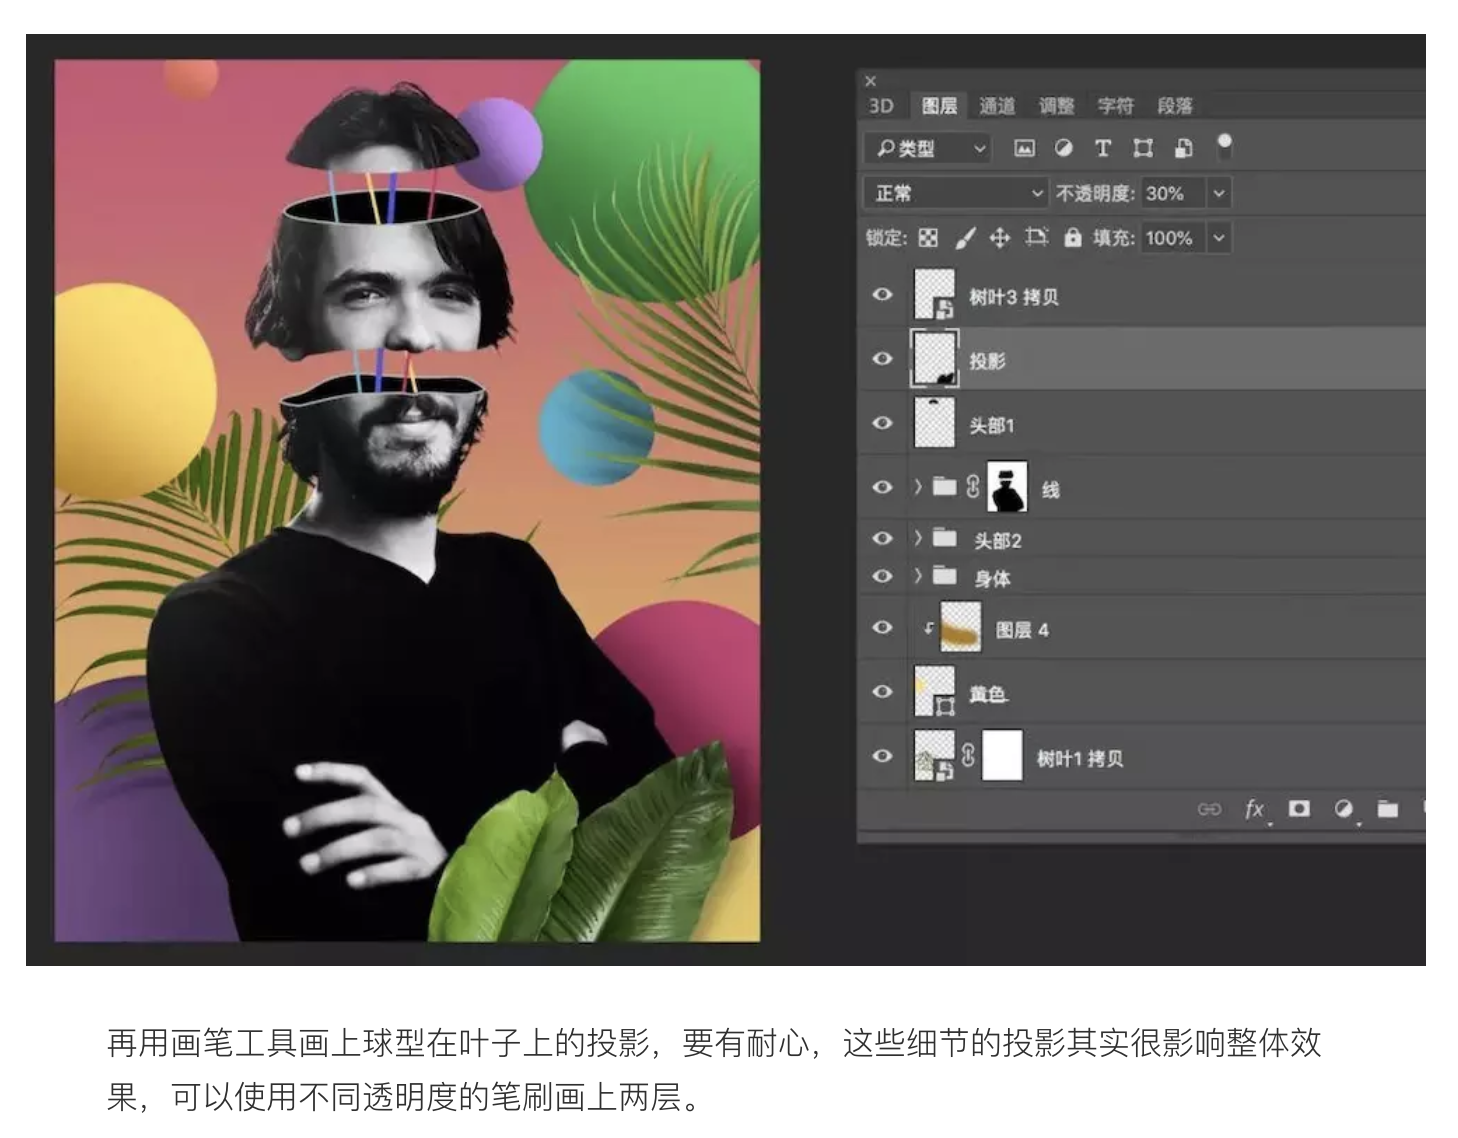Create new adjustment layer icon
This screenshot has width=1458, height=1138.
(1343, 808)
